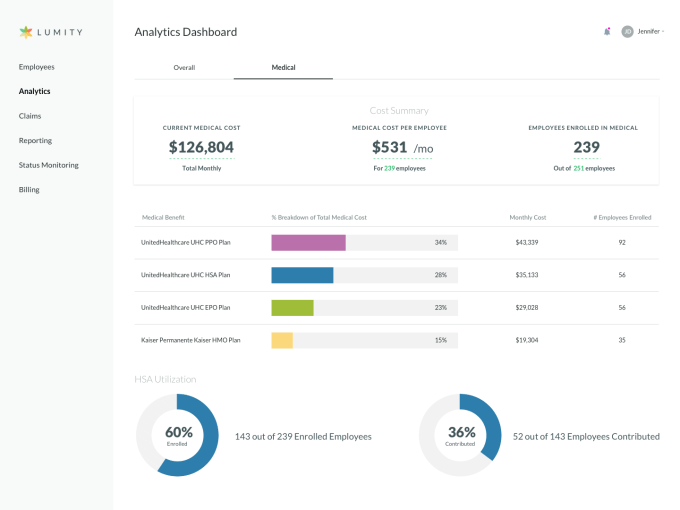Open the Reporting section

pos(35,141)
